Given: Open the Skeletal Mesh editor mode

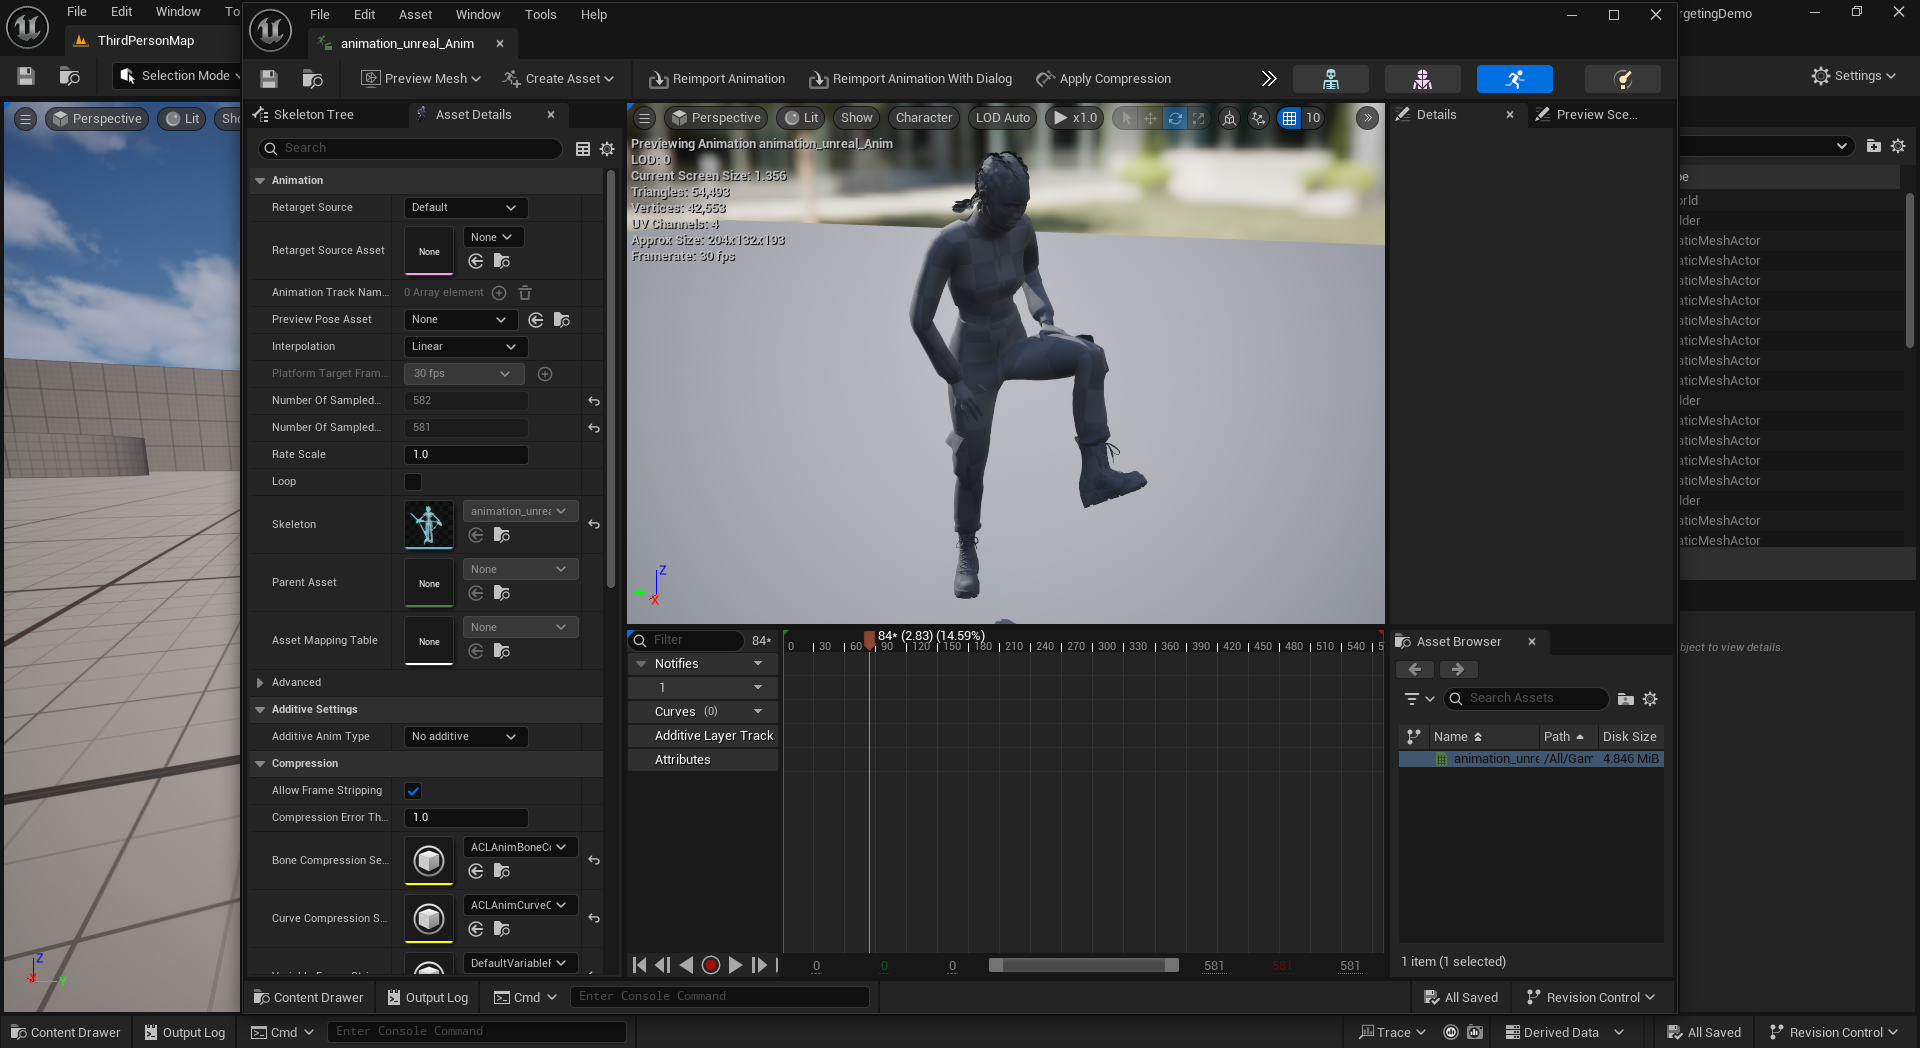Looking at the screenshot, I should 1422,79.
